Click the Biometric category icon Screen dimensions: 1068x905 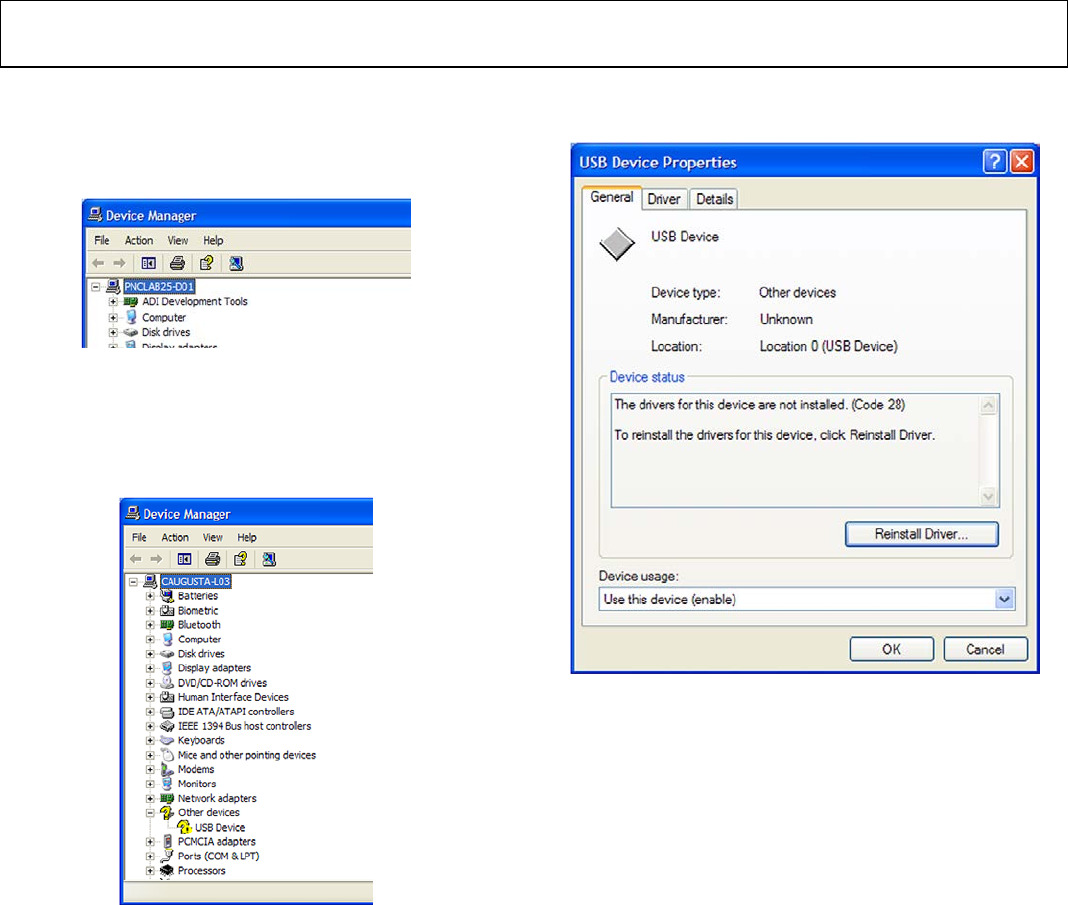(x=167, y=610)
